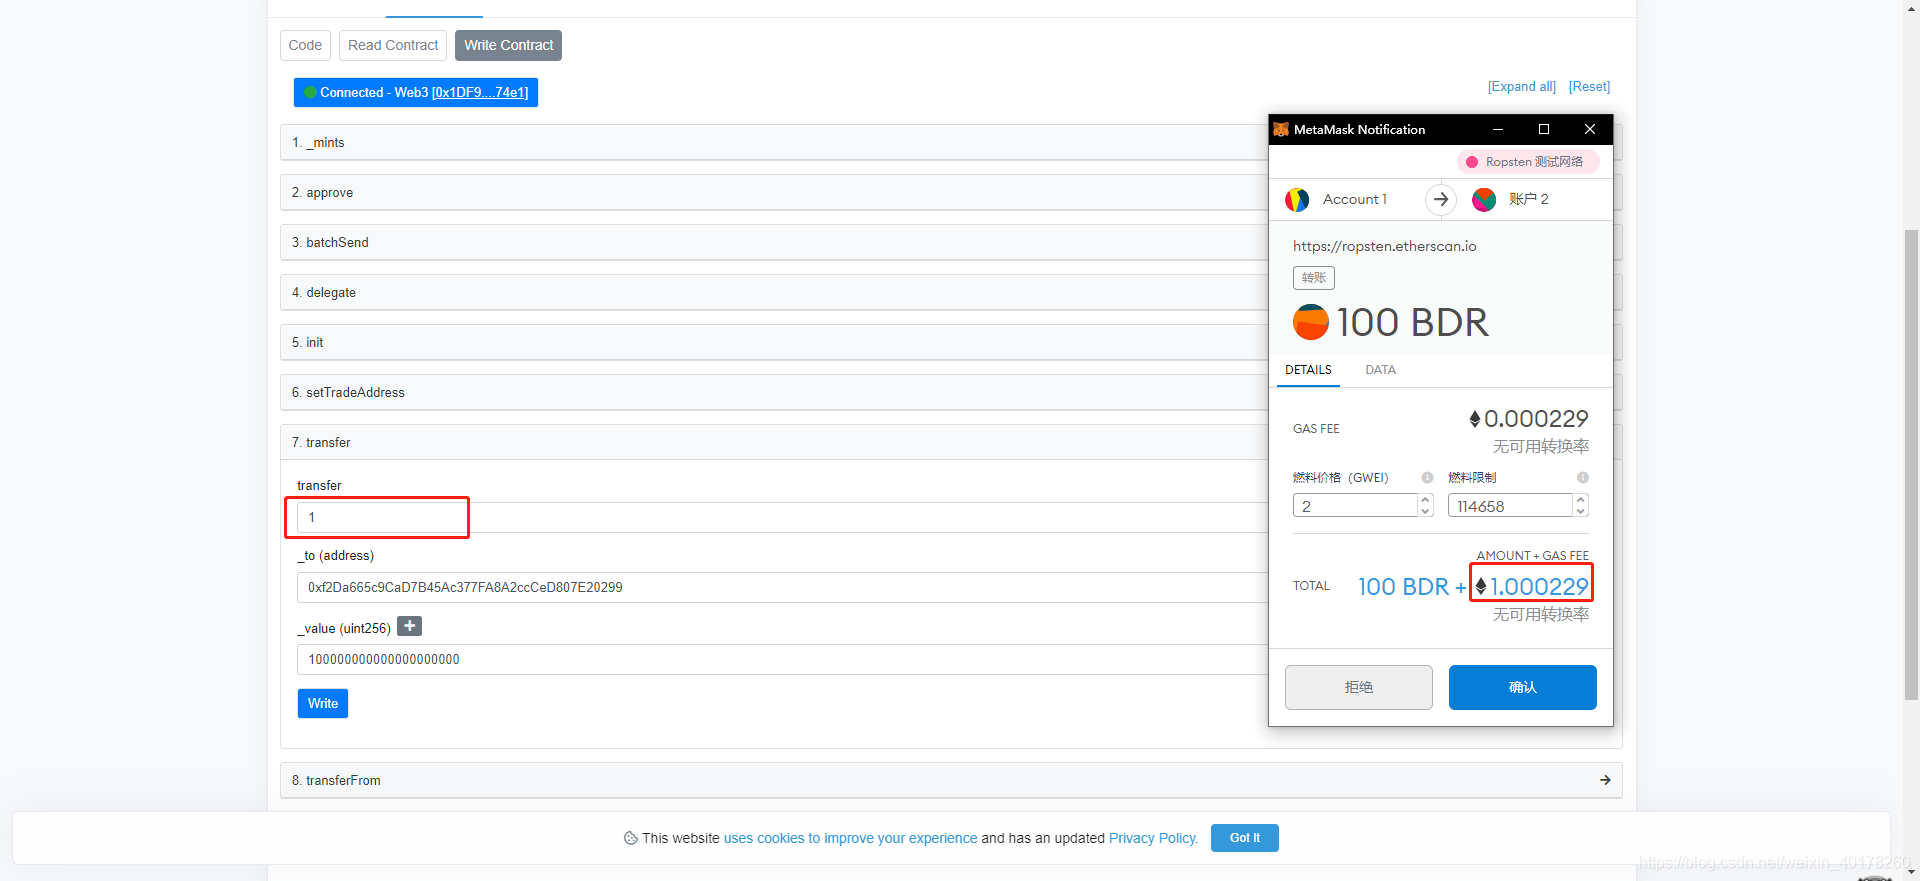Close the MetaMask Notification window
The height and width of the screenshot is (881, 1920).
point(1590,129)
